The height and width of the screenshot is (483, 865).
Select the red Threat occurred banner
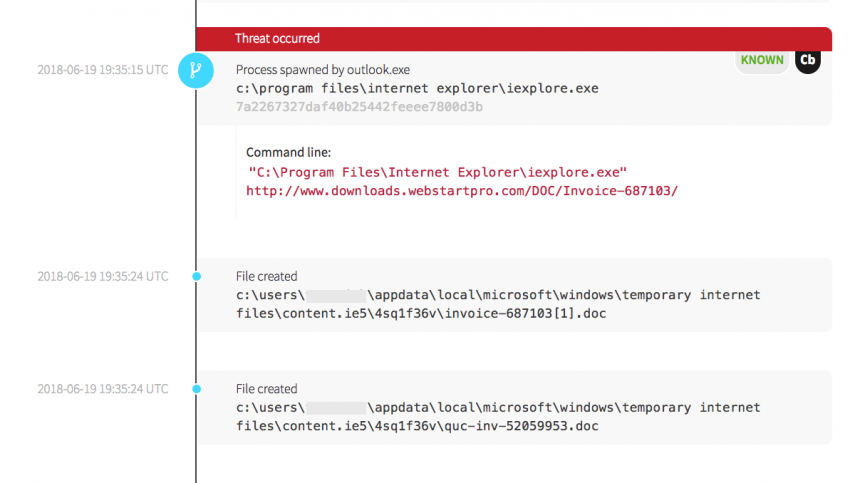513,38
